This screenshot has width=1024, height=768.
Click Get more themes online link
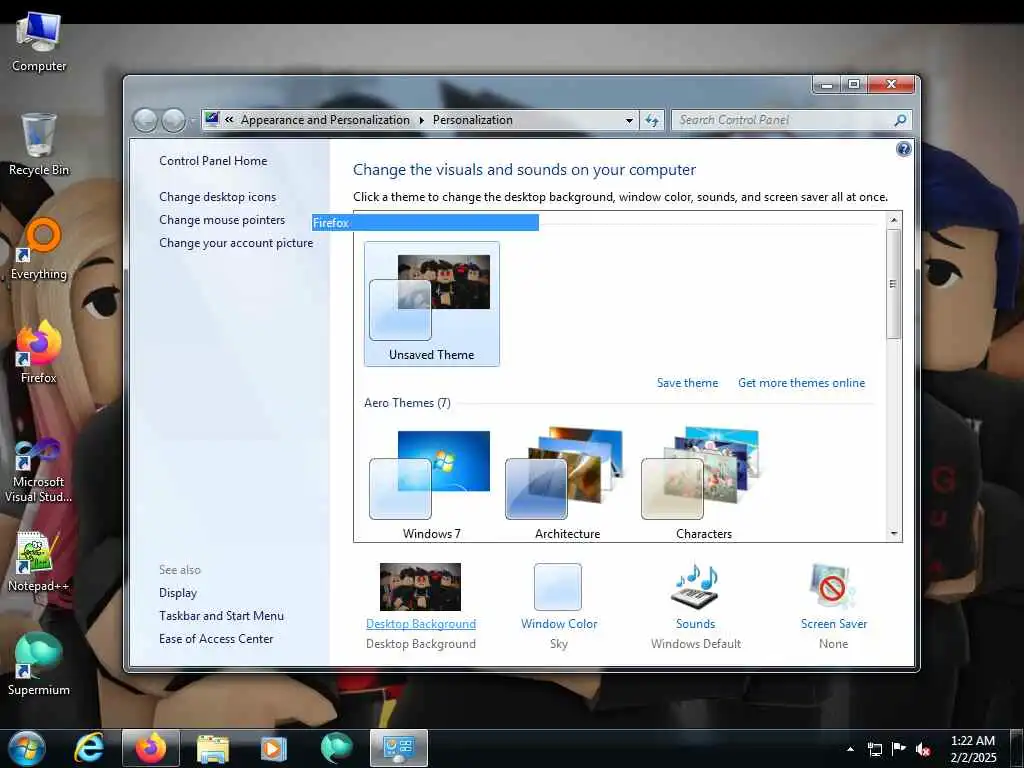click(x=801, y=383)
